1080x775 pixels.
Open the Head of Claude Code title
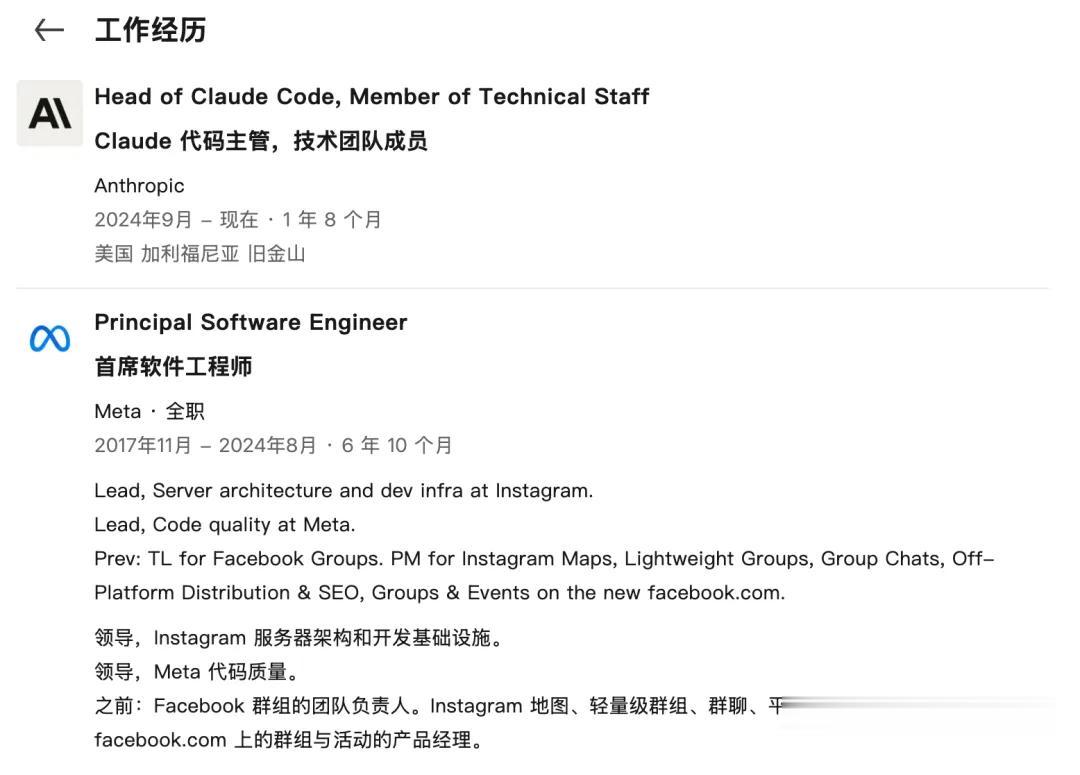coord(371,97)
